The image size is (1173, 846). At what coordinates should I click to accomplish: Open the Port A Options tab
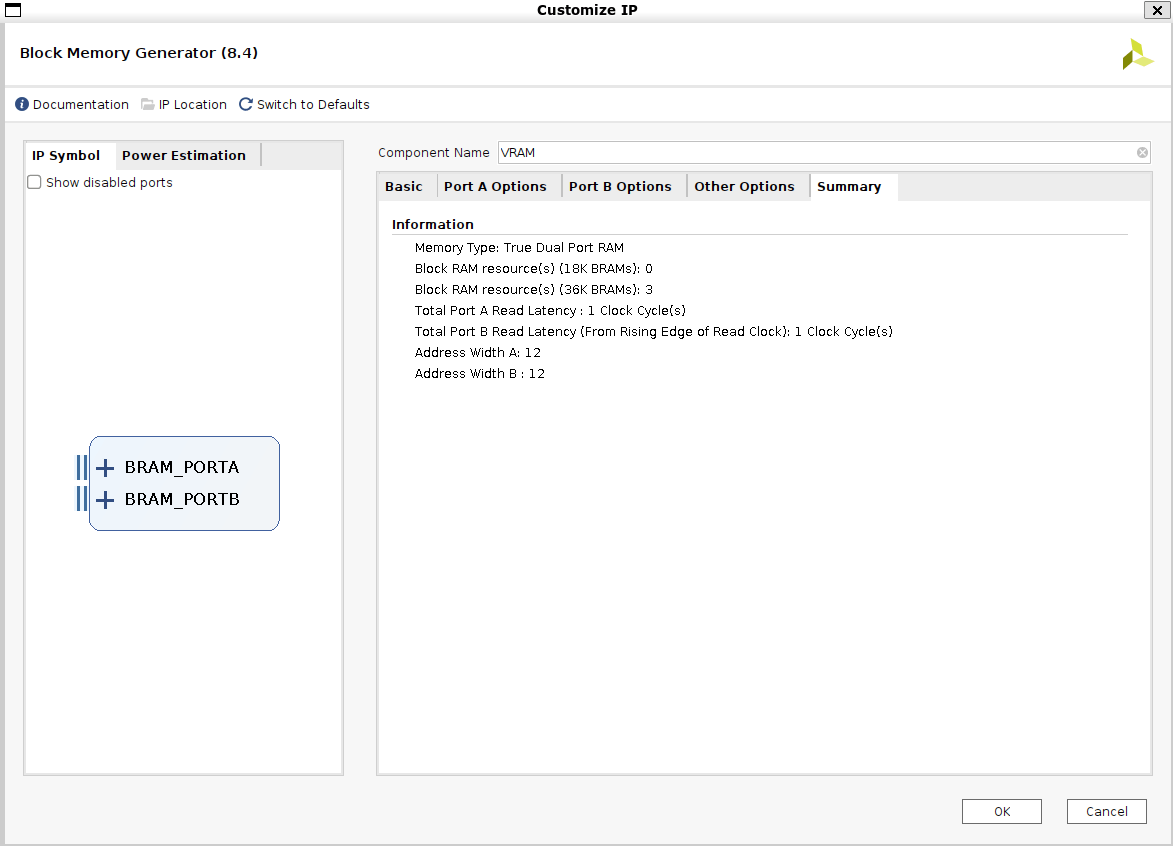tap(495, 186)
